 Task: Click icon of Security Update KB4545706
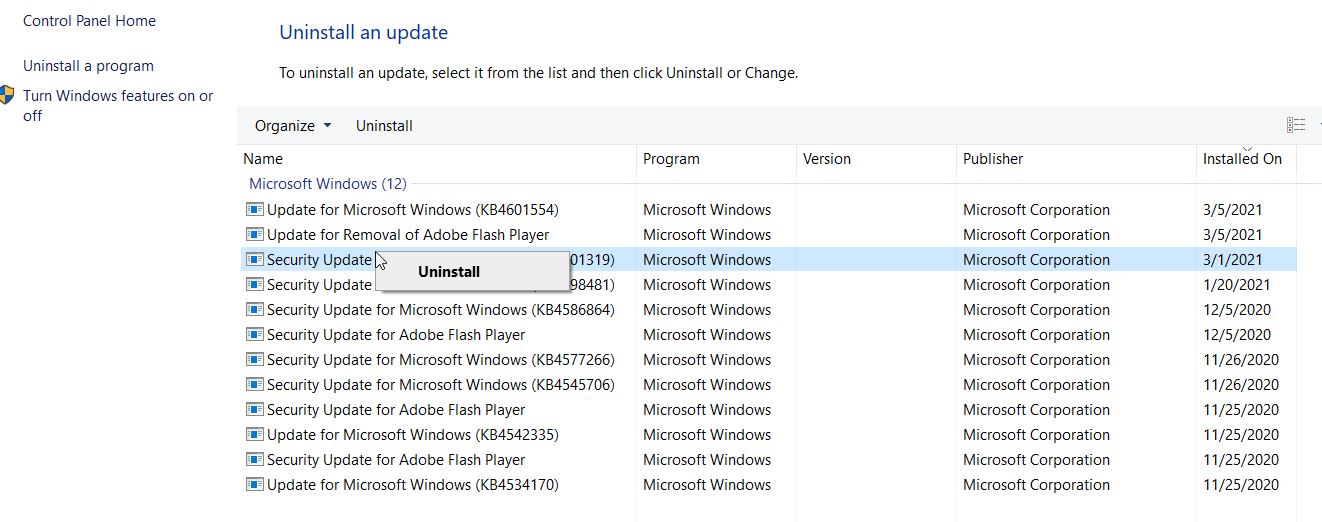point(255,385)
